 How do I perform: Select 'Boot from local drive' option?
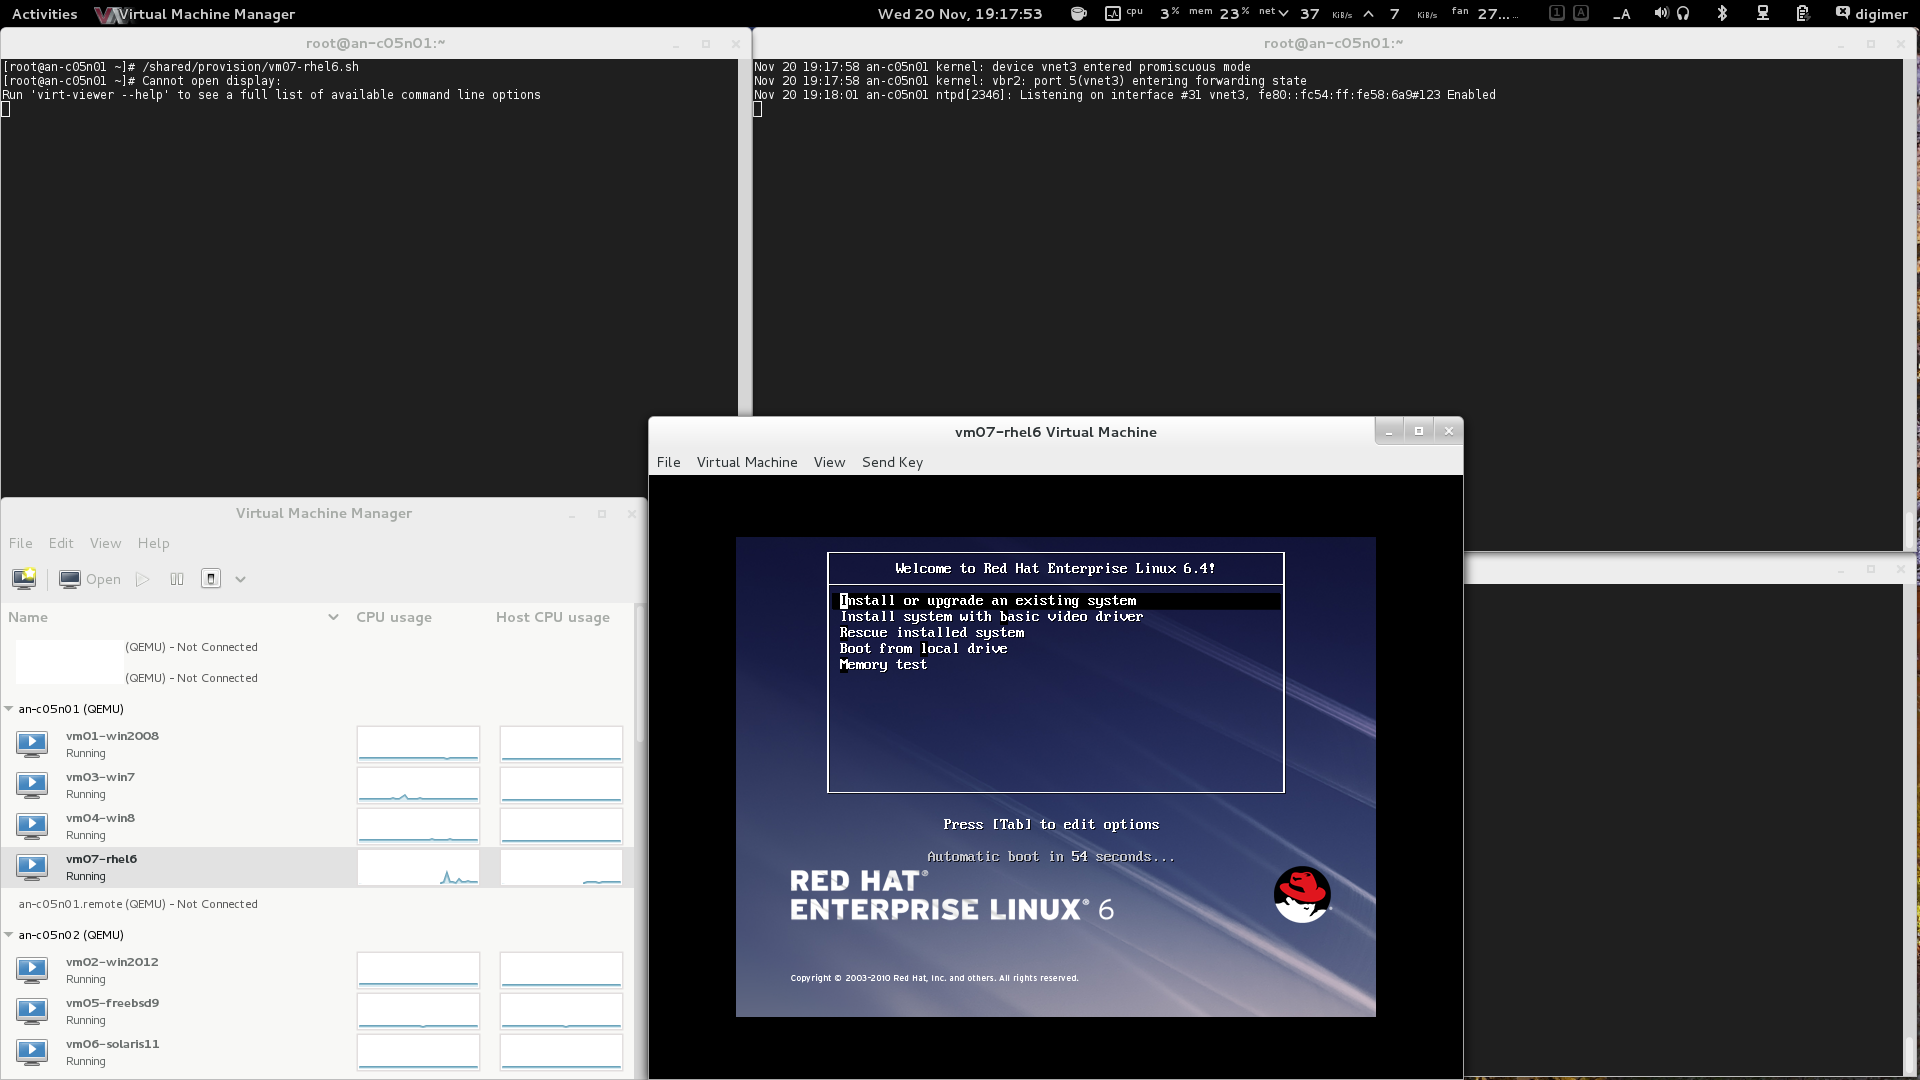pos(923,649)
